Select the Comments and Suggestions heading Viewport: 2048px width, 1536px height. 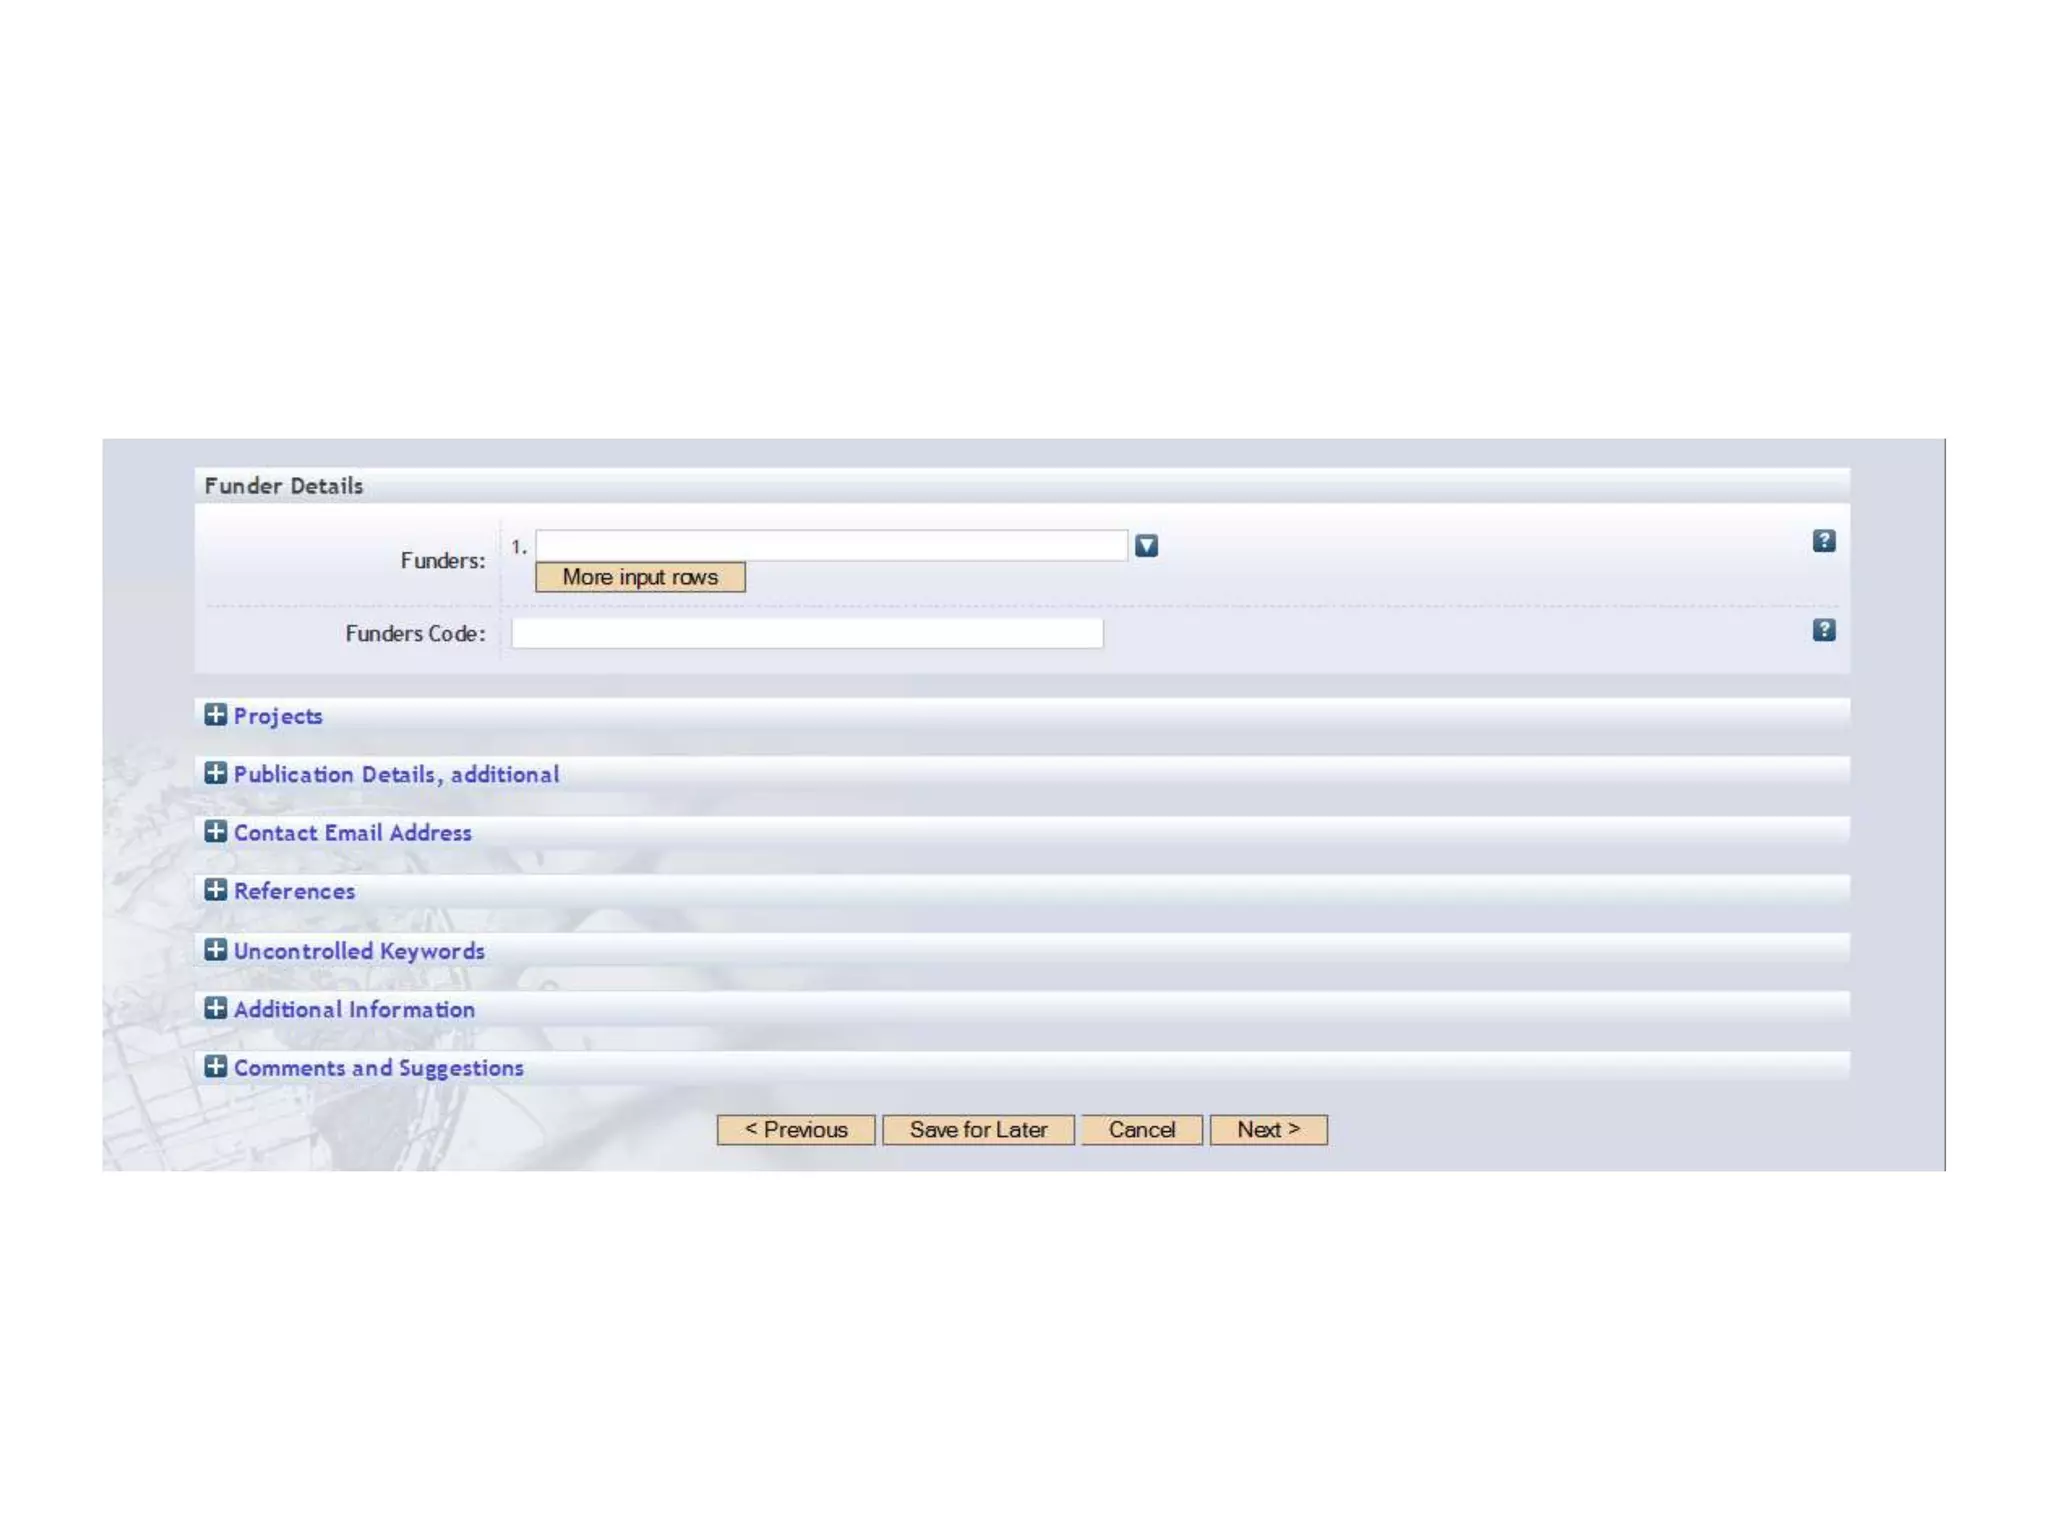[x=378, y=1068]
